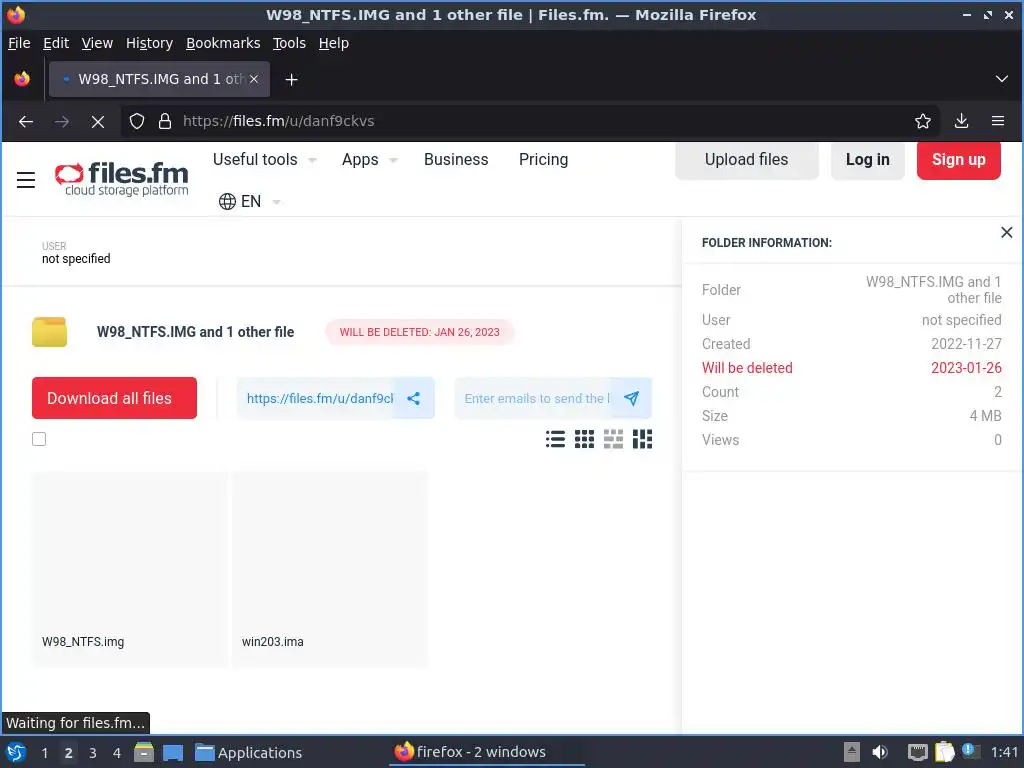The image size is (1024, 768).
Task: Switch to list view layout
Action: pyautogui.click(x=556, y=439)
